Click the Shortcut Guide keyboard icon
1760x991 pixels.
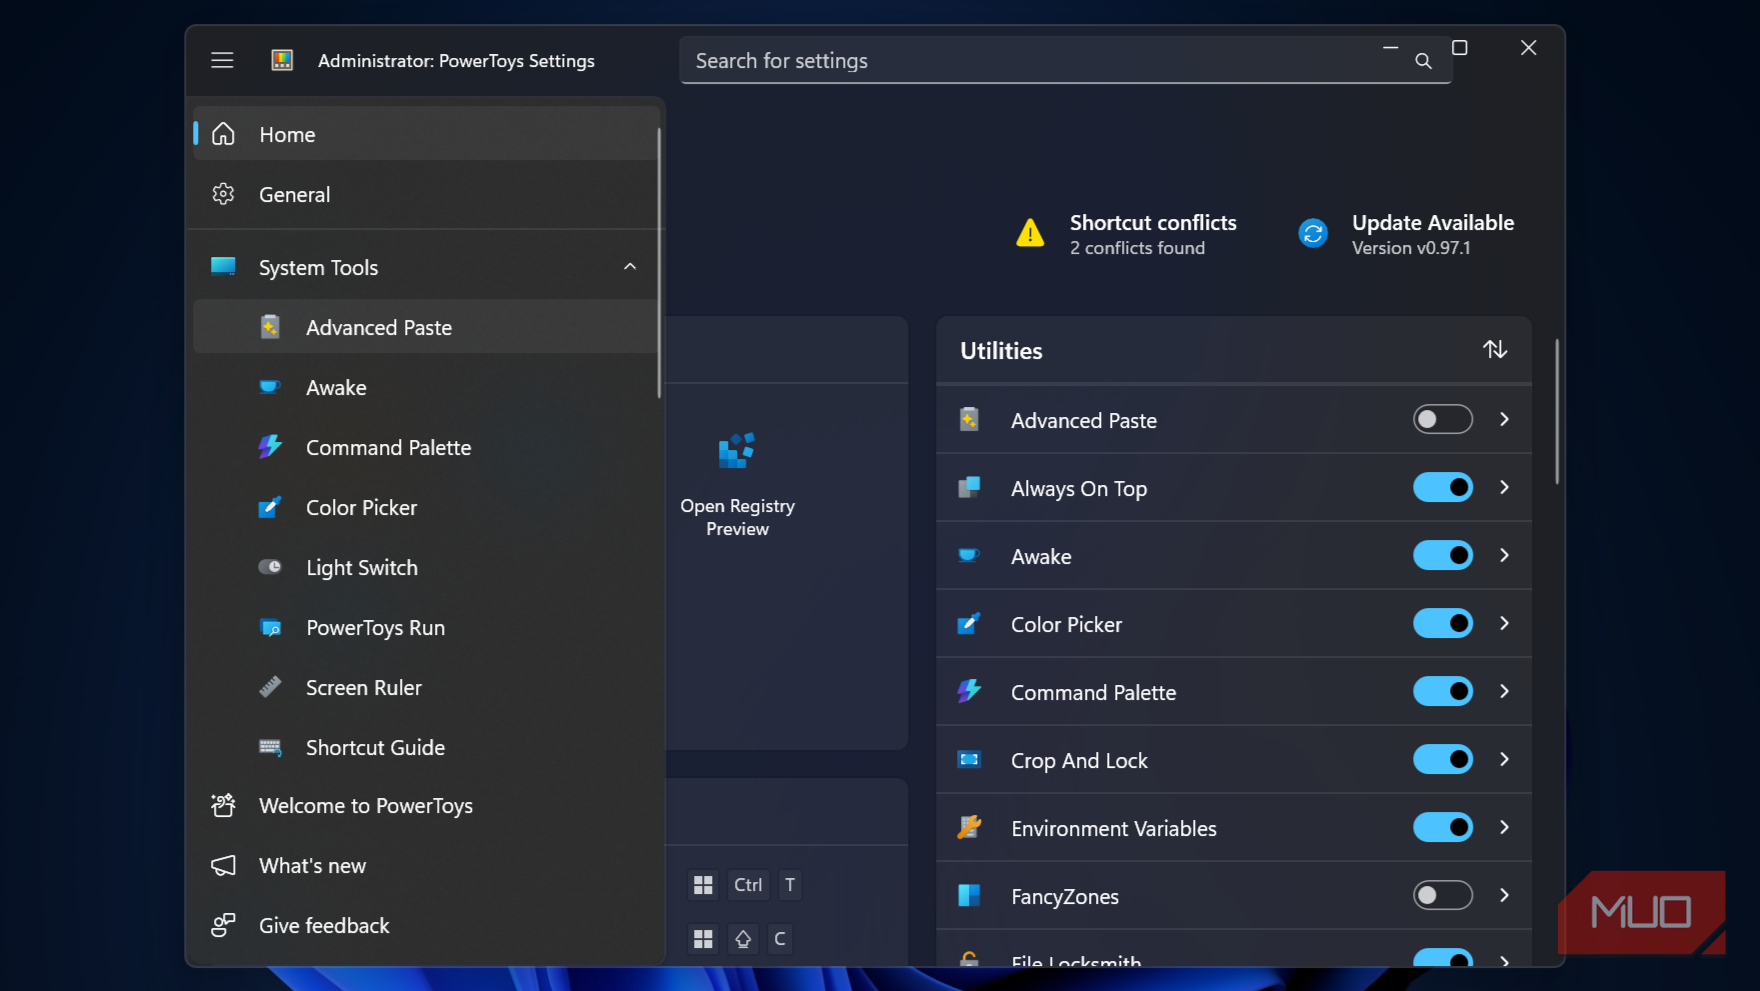point(270,747)
